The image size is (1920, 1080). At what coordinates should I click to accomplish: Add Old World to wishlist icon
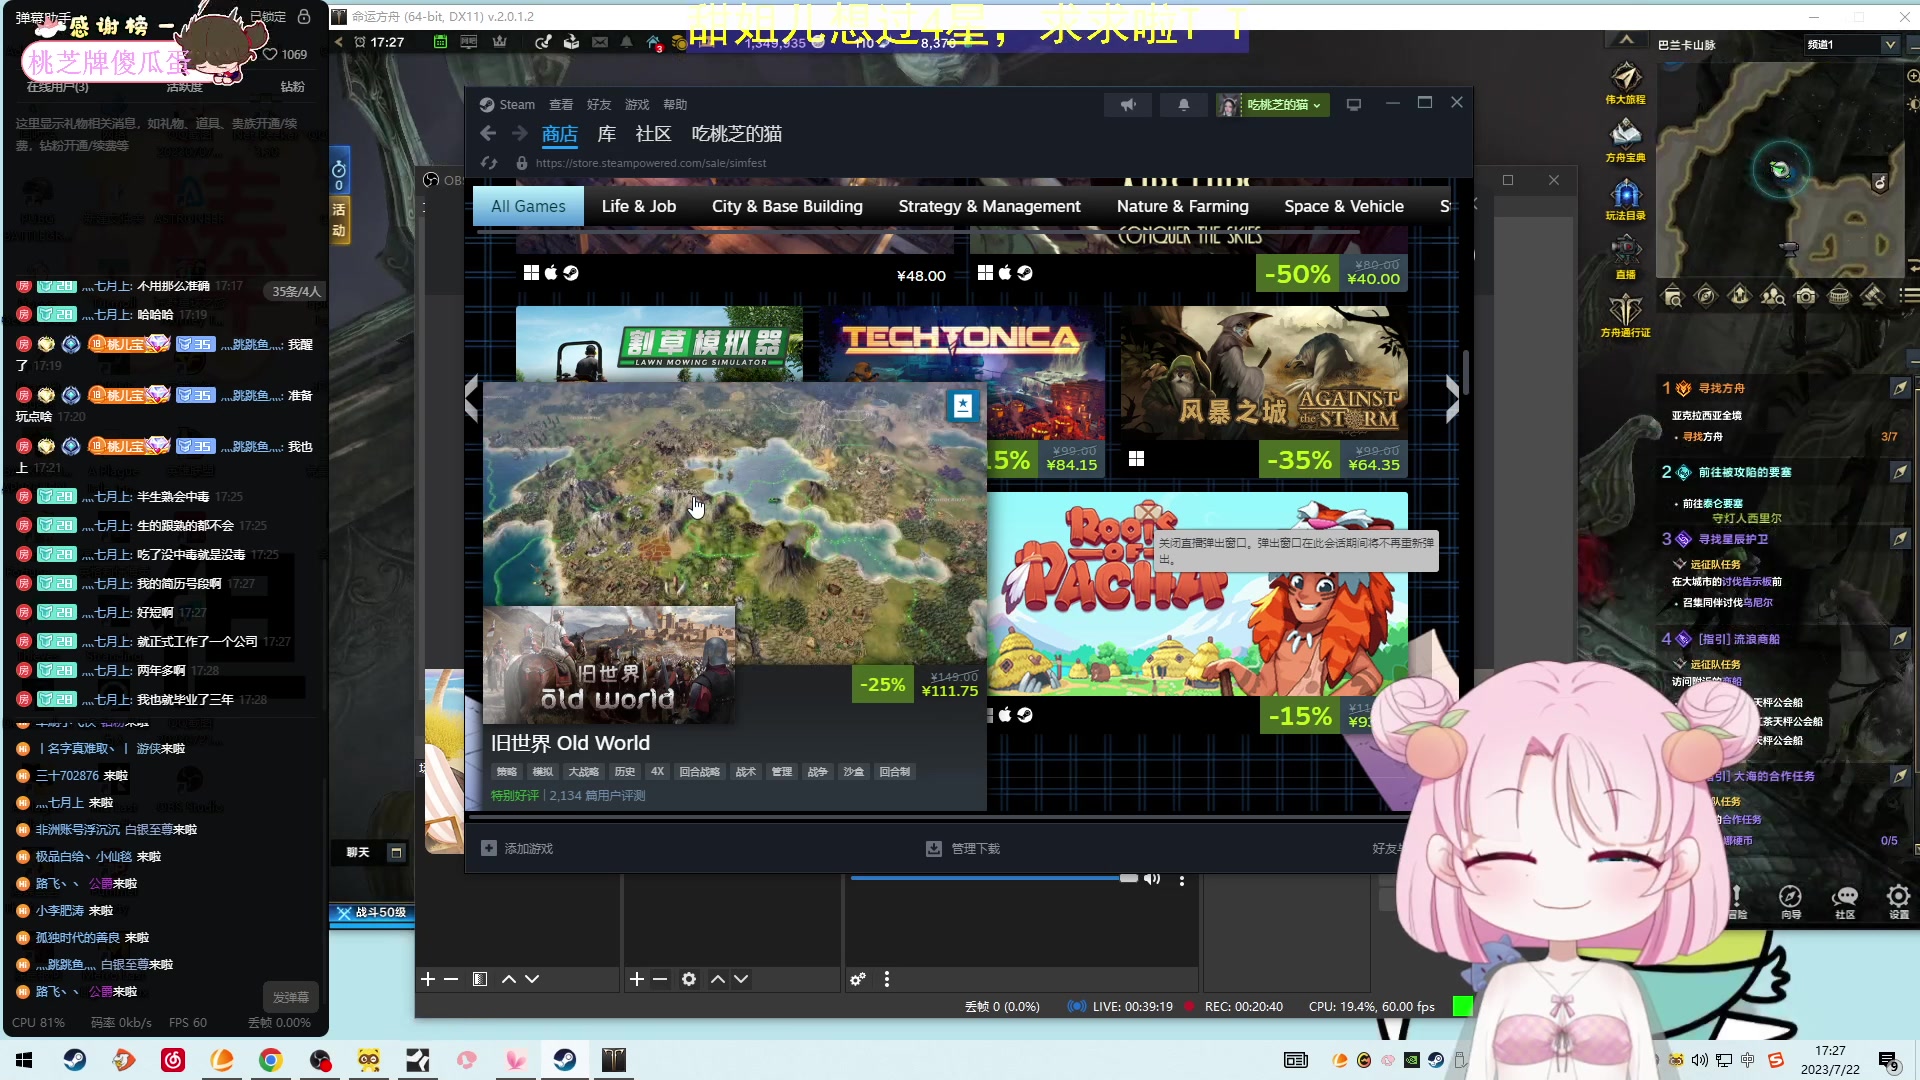(962, 405)
